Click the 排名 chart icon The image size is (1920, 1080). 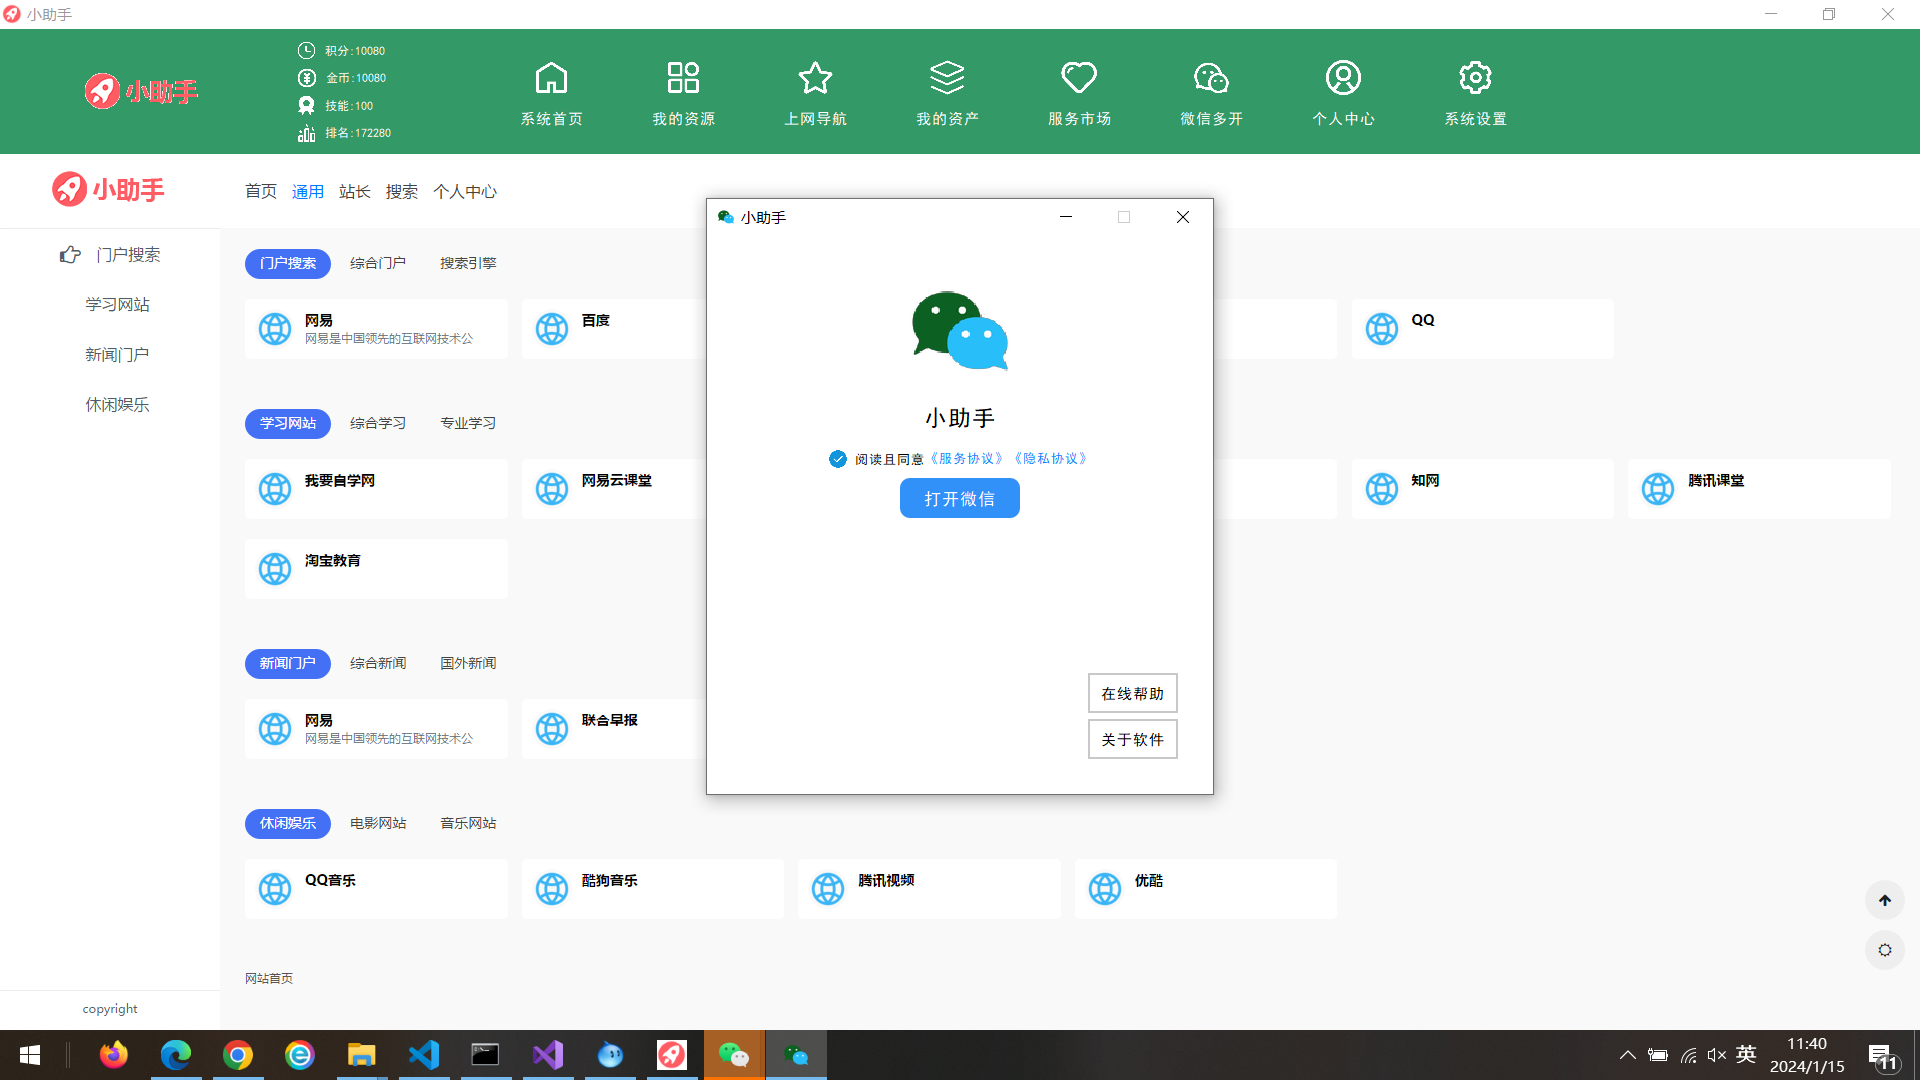click(306, 133)
